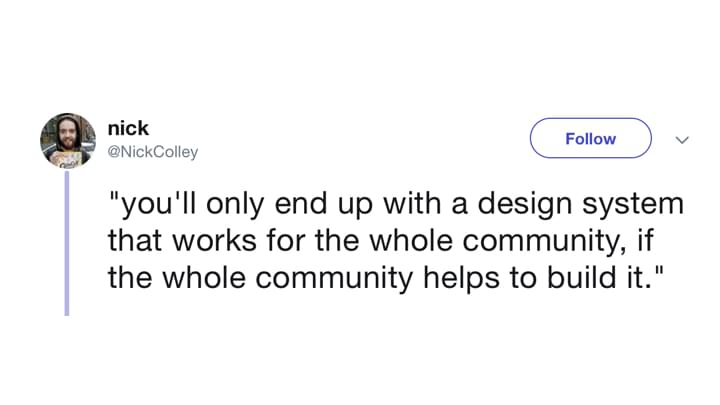Click the word "works" in the tweet
The image size is (720, 405).
(214, 241)
